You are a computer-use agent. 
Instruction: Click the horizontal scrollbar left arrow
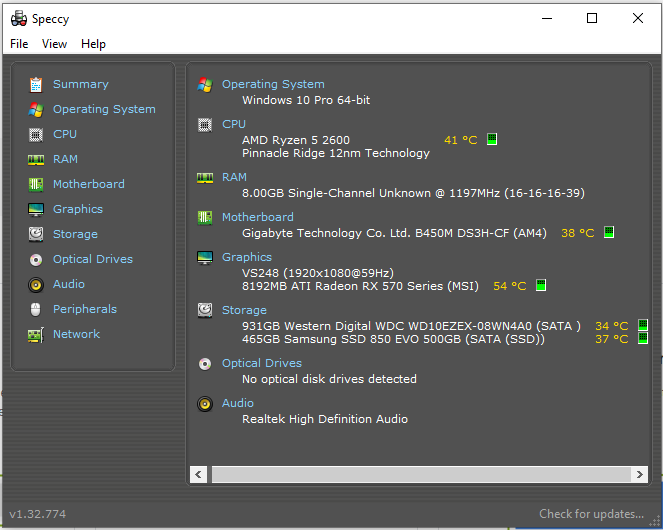click(198, 475)
